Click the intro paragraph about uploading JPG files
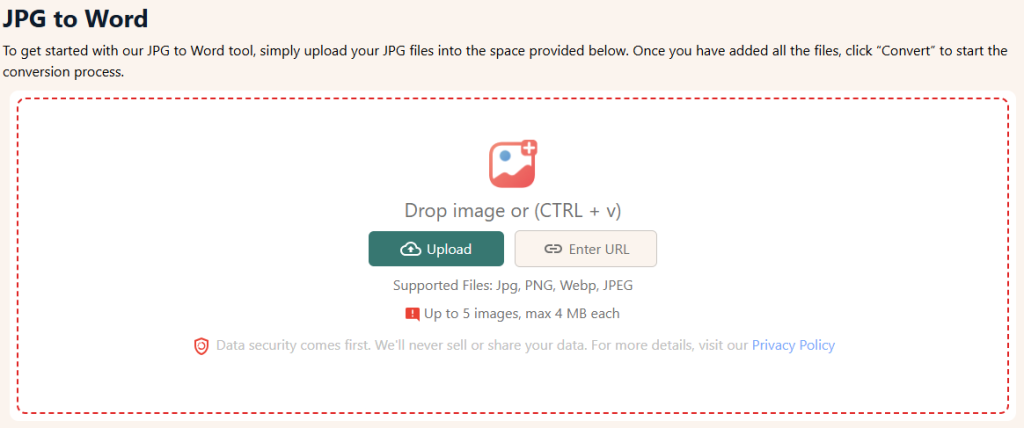 click(505, 61)
